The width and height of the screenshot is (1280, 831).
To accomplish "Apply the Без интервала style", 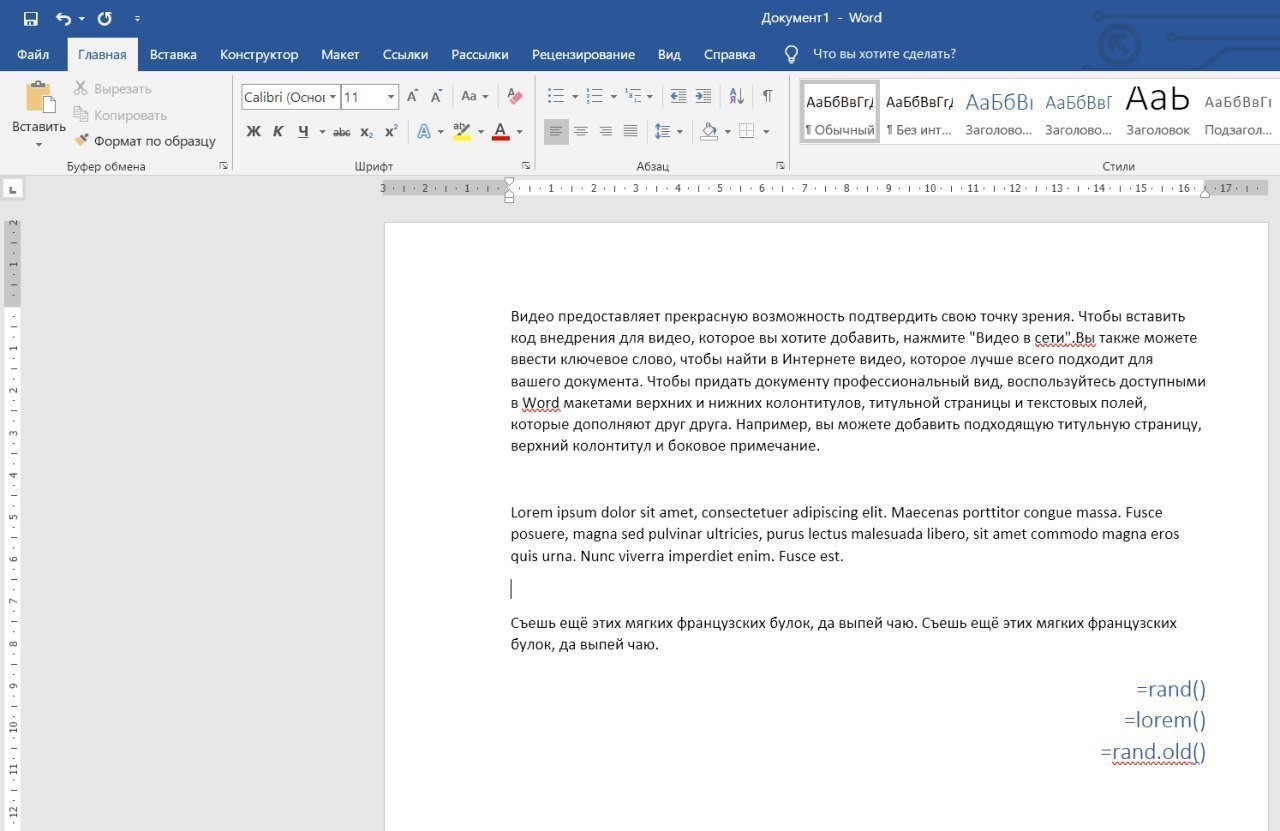I will (919, 111).
